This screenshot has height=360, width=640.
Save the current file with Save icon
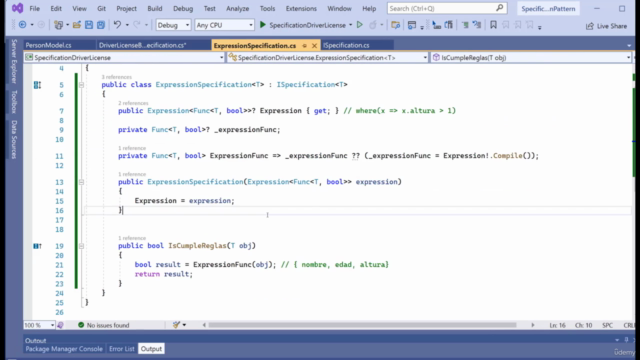click(89, 25)
